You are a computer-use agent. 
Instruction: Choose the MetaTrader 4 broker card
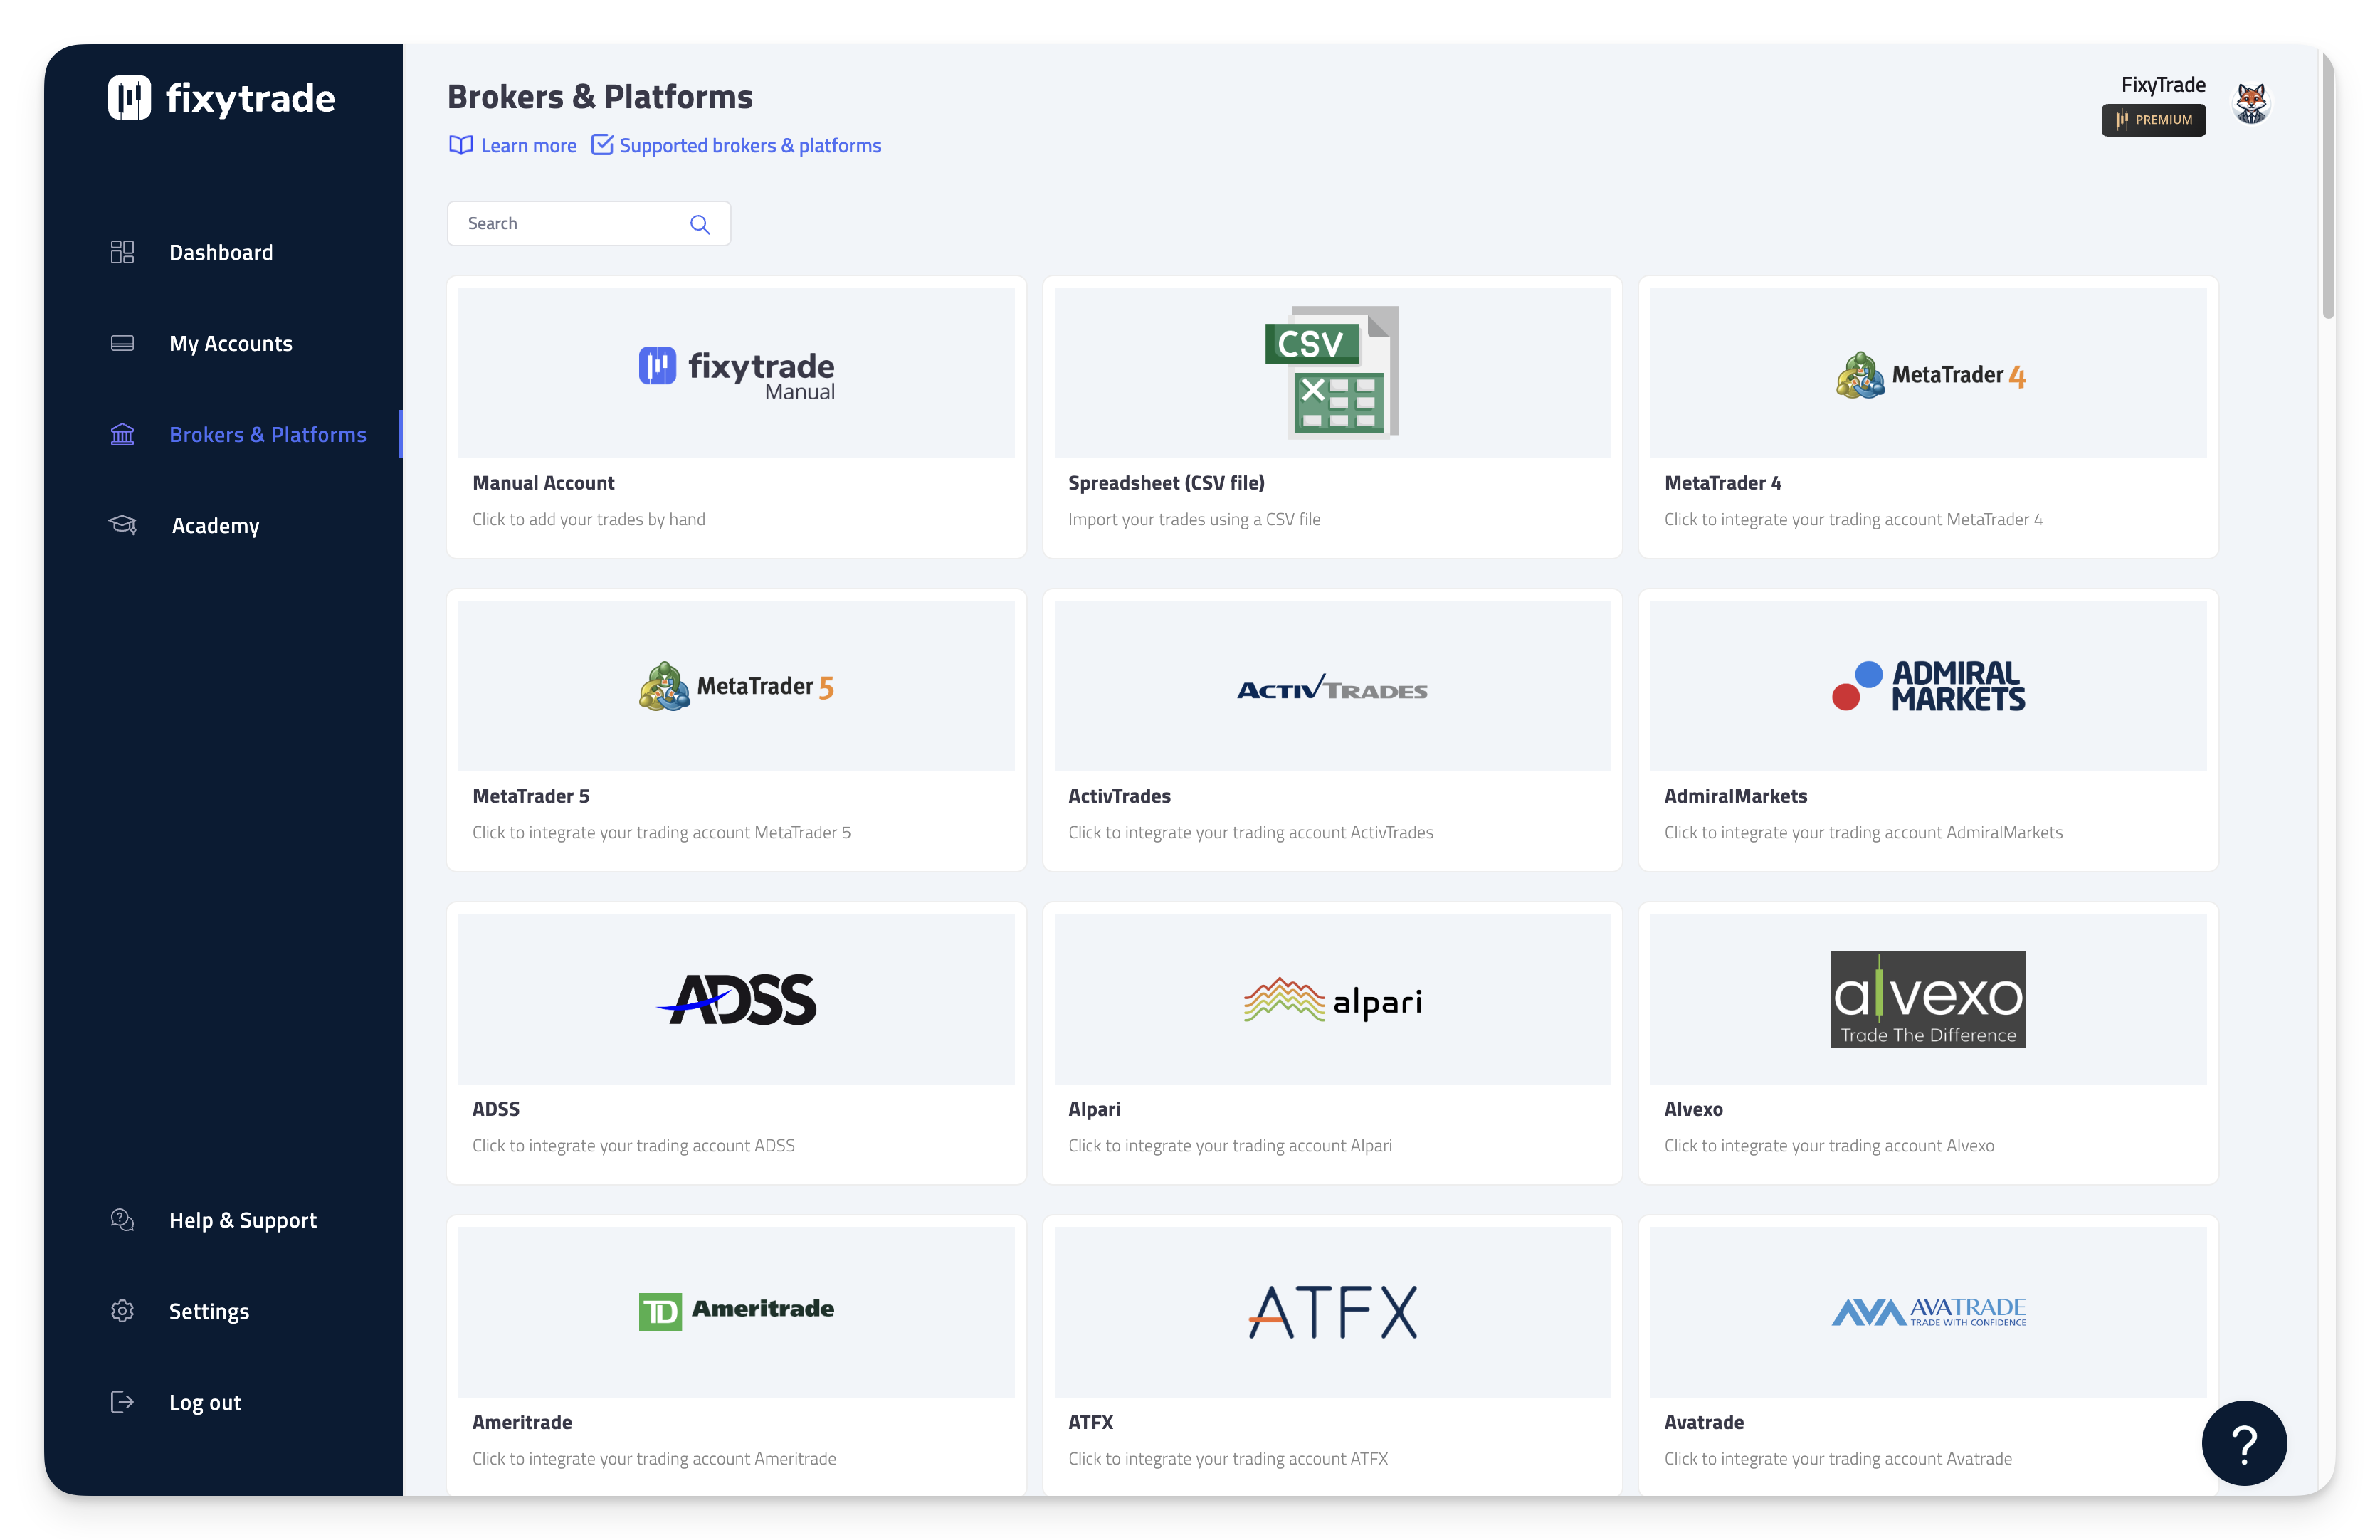[x=1927, y=417]
